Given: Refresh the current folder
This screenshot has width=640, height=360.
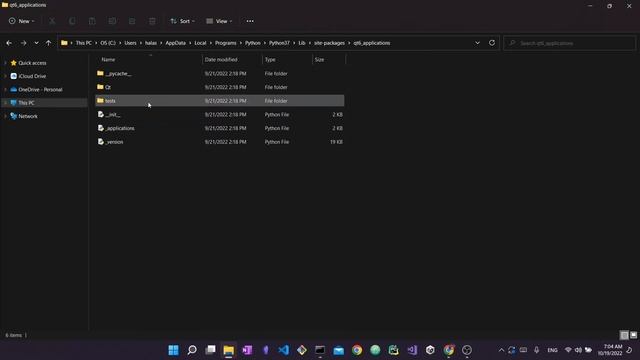Looking at the screenshot, I should click(492, 43).
